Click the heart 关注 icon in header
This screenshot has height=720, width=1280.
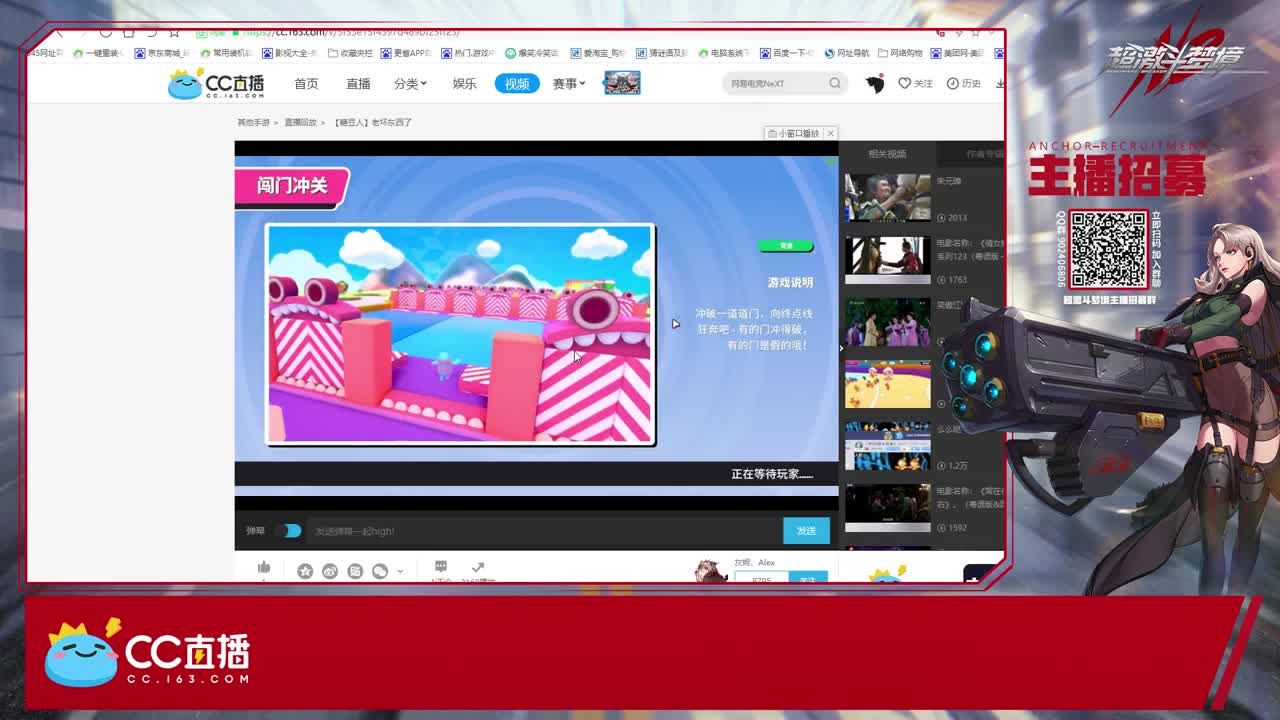tap(904, 84)
